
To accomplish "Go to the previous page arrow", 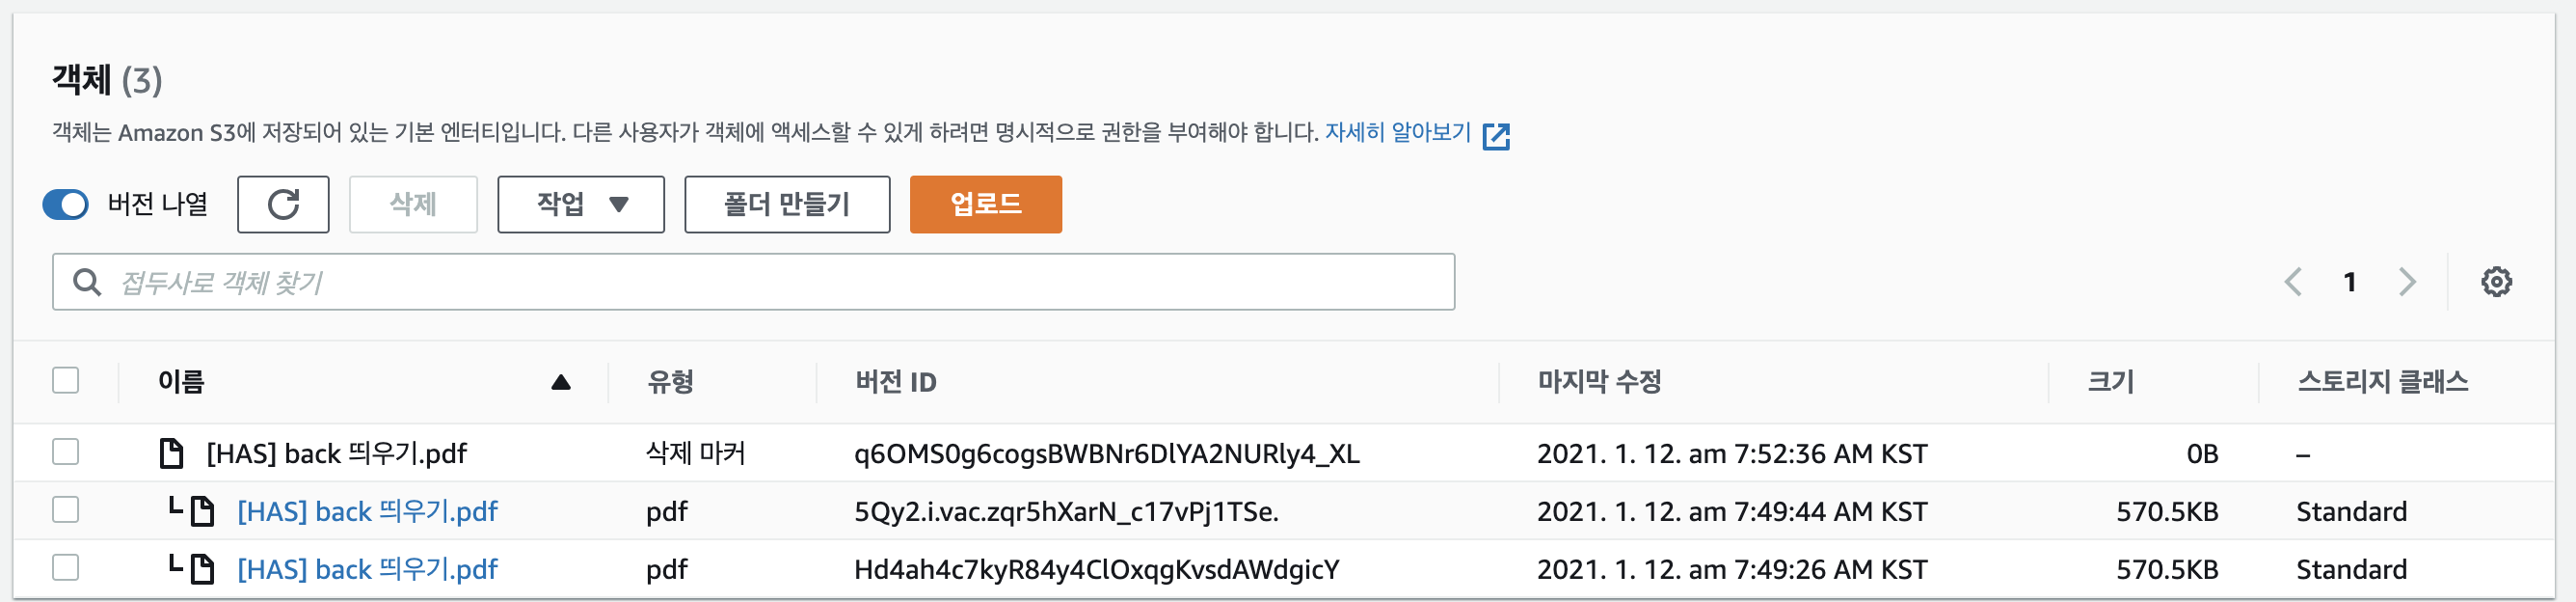I will coord(2293,282).
